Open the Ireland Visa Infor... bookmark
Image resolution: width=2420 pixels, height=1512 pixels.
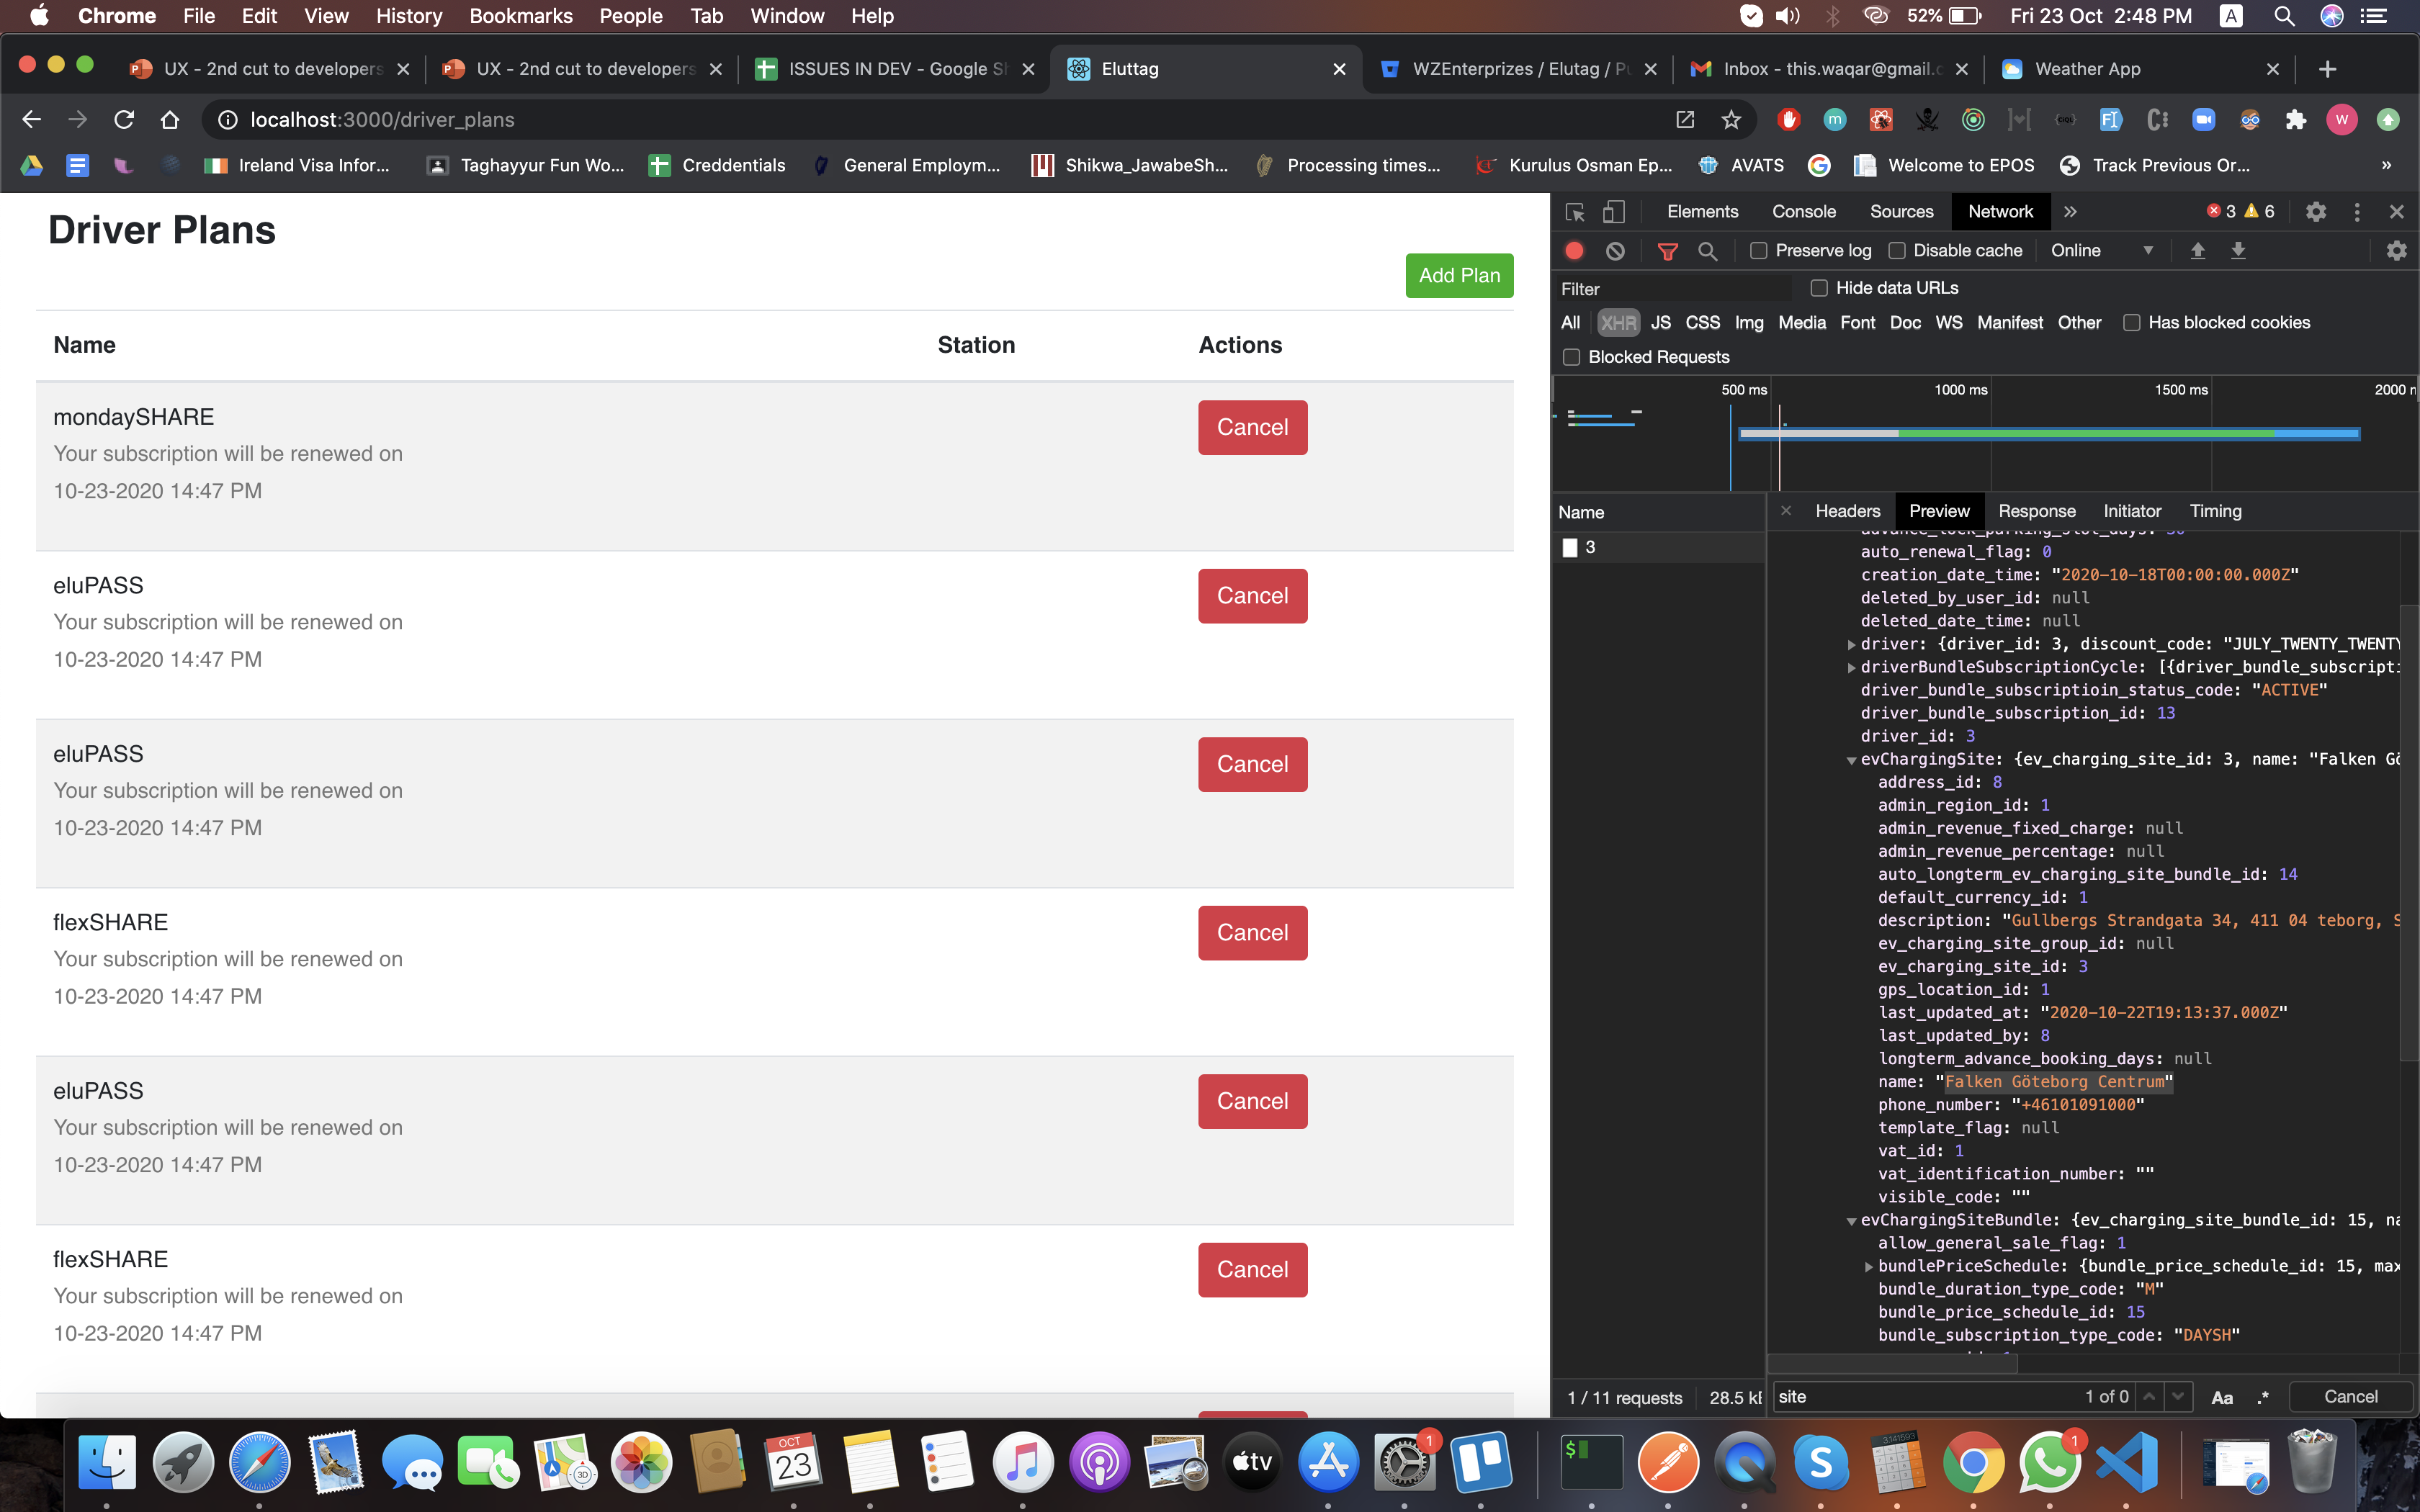(297, 166)
